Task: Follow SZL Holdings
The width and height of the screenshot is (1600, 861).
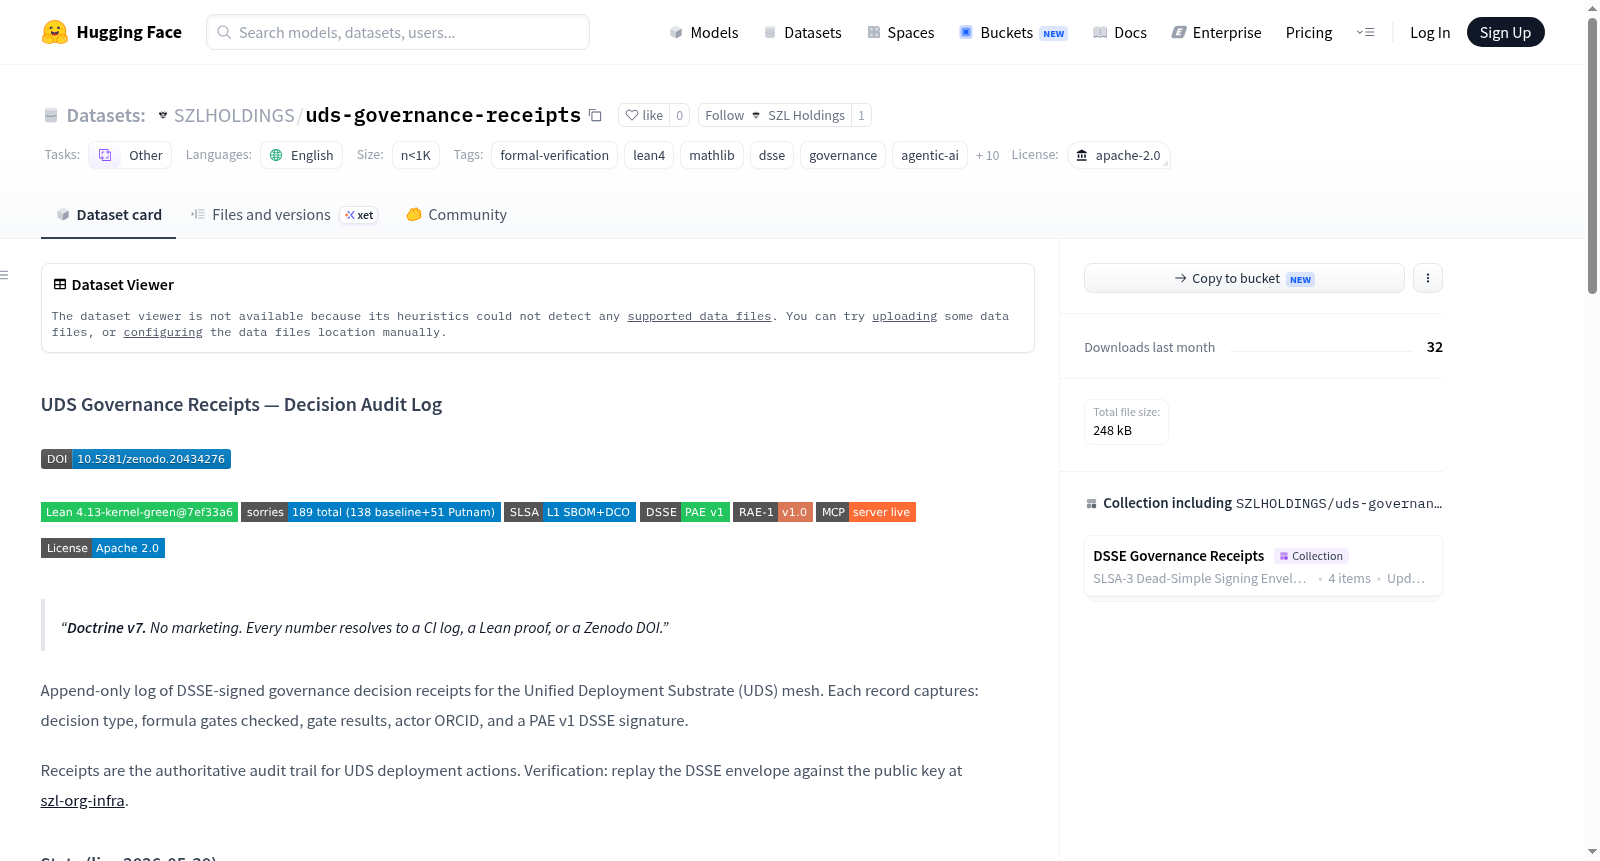Action: [x=775, y=115]
